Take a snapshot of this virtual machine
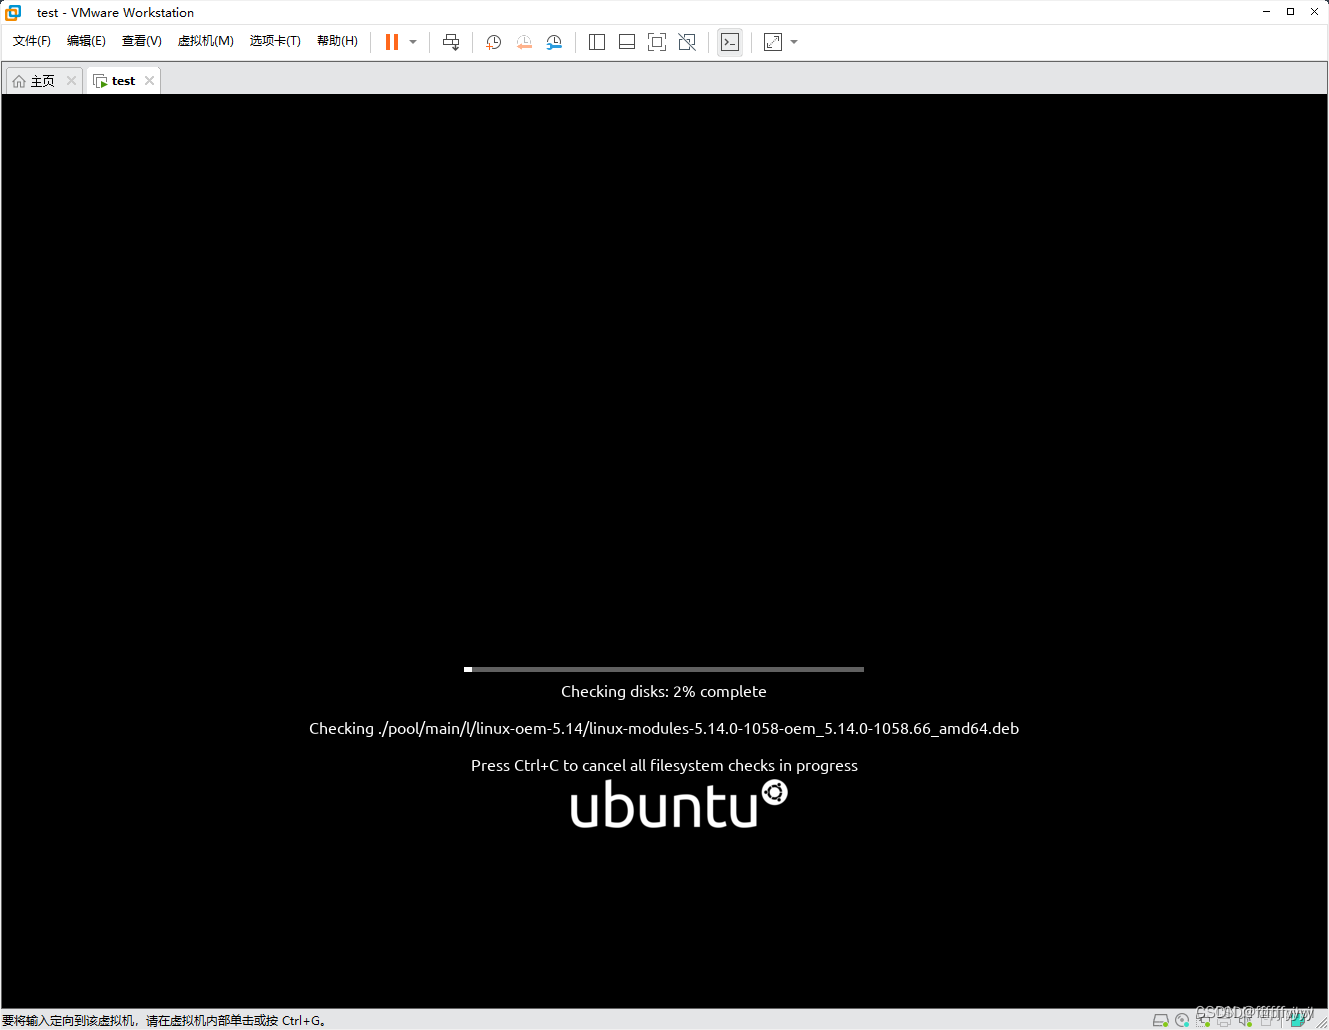 click(x=493, y=42)
